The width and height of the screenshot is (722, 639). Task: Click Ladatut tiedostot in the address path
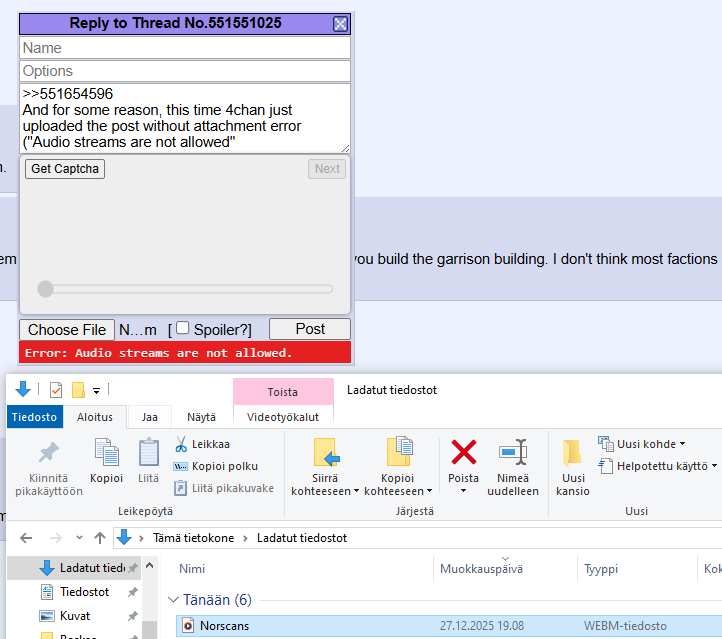[302, 538]
